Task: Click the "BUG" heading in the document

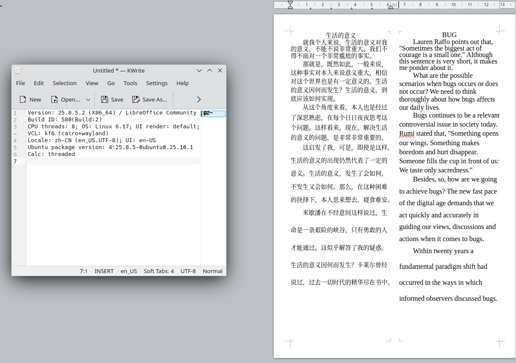Action: 449,35
